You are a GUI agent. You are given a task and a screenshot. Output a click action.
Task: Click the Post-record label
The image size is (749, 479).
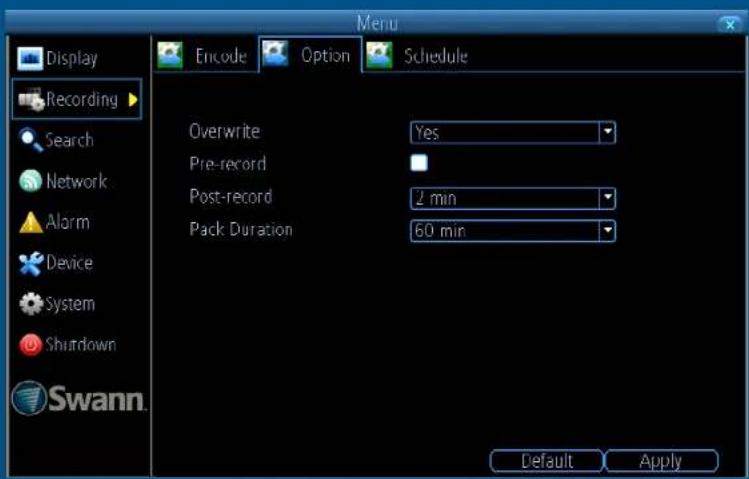pyautogui.click(x=231, y=196)
